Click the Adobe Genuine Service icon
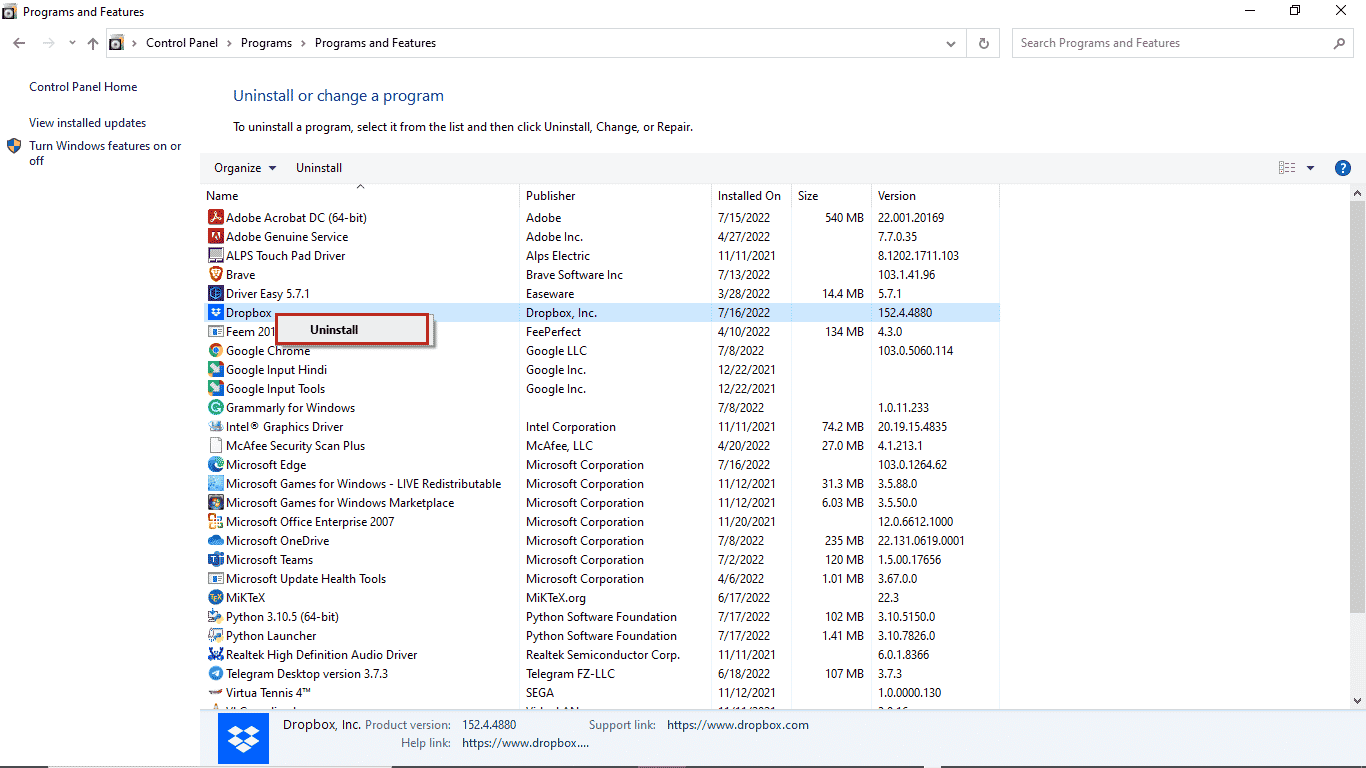The image size is (1366, 768). (215, 236)
